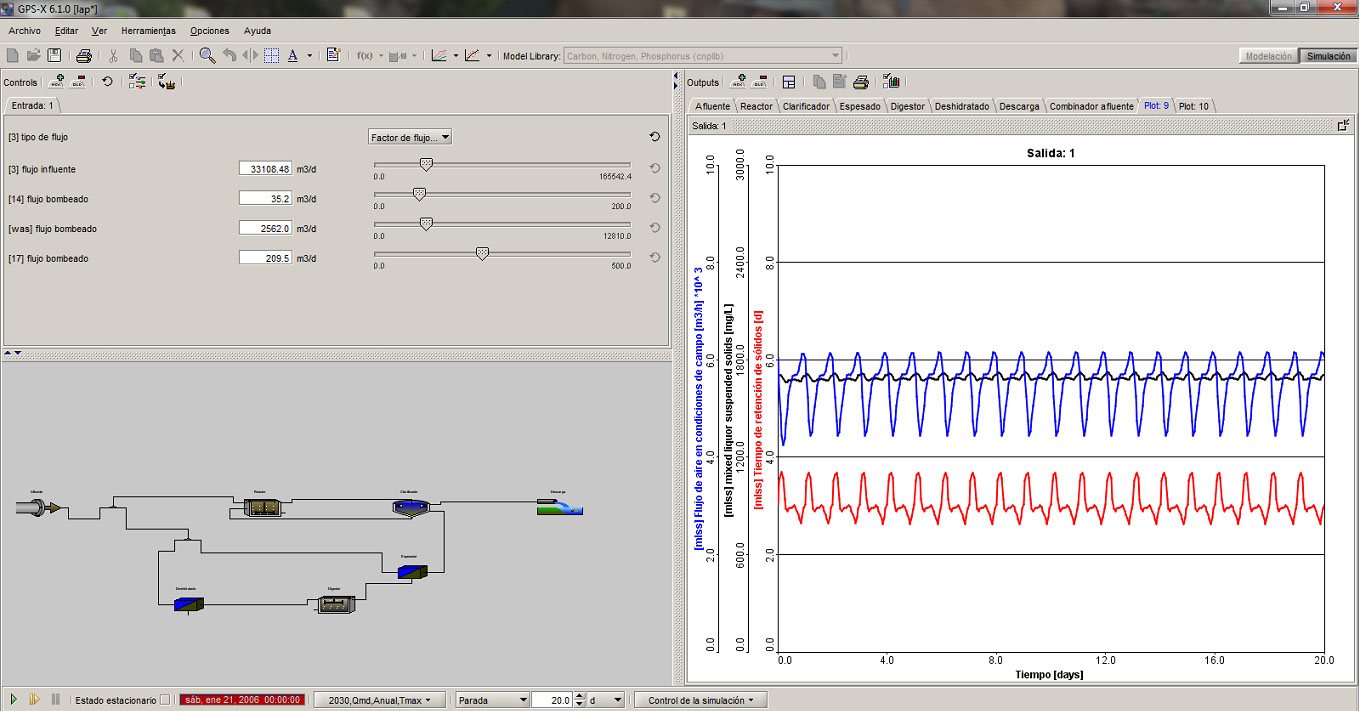Click the flujo influente slider handle
This screenshot has height=711, width=1359.
tap(426, 164)
